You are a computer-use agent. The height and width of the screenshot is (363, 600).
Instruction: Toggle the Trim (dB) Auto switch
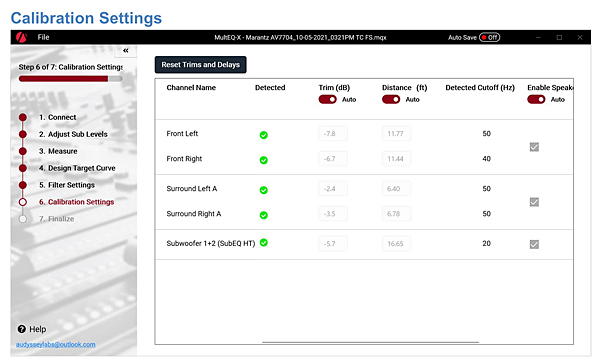(x=328, y=99)
